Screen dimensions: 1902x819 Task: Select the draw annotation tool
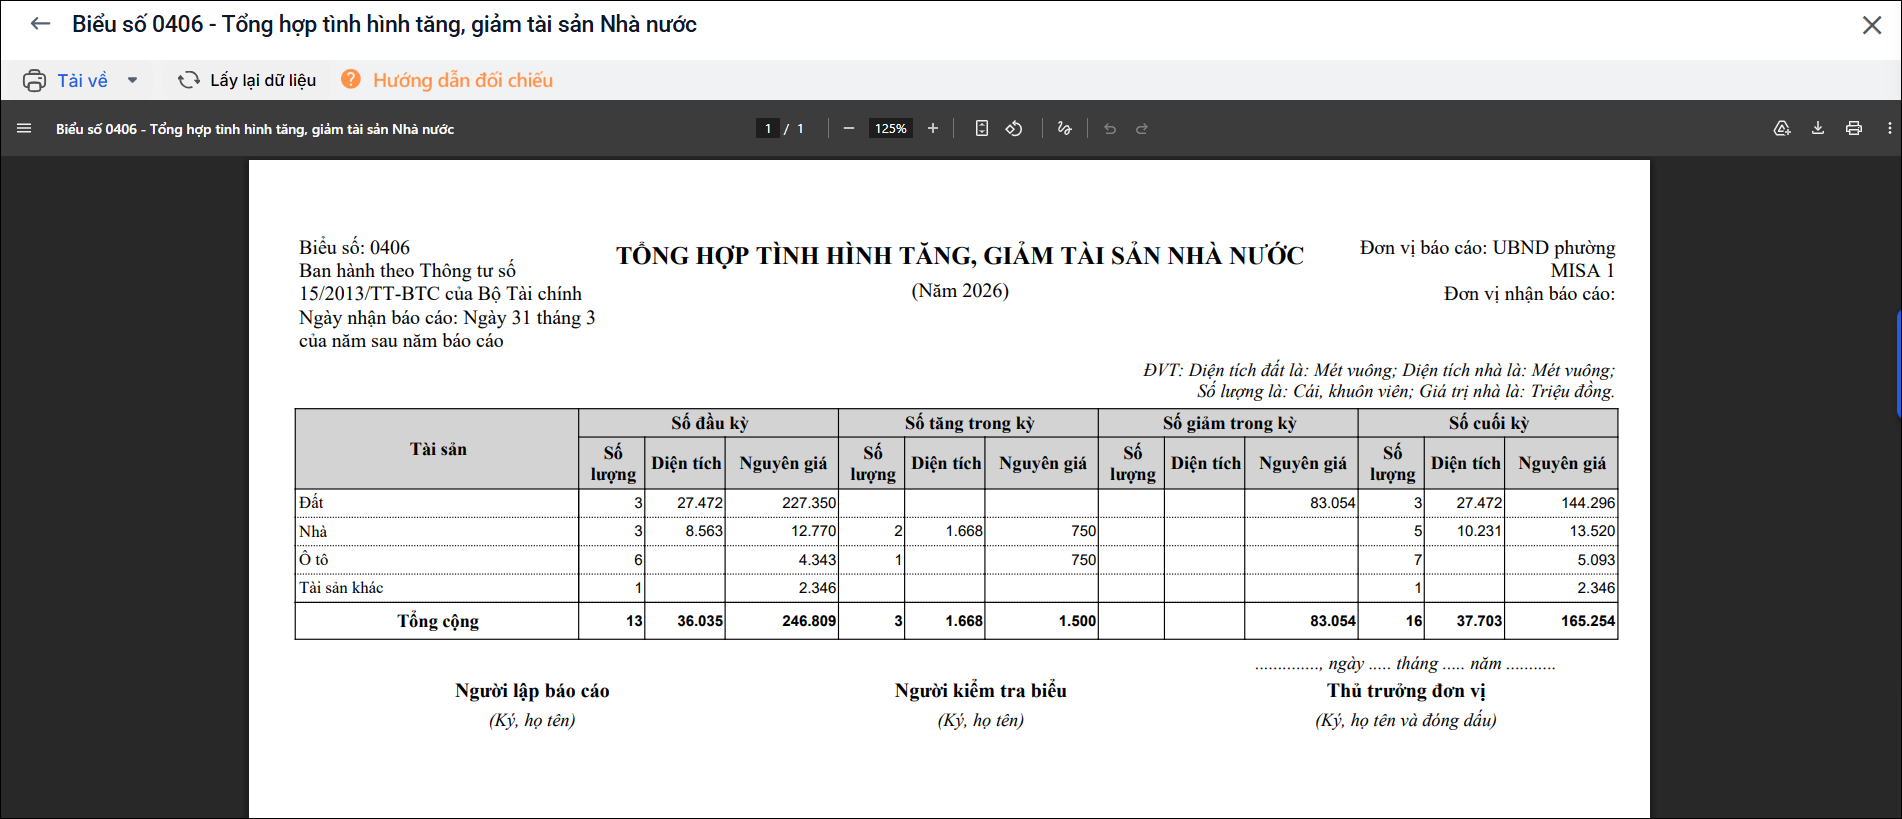click(1064, 128)
